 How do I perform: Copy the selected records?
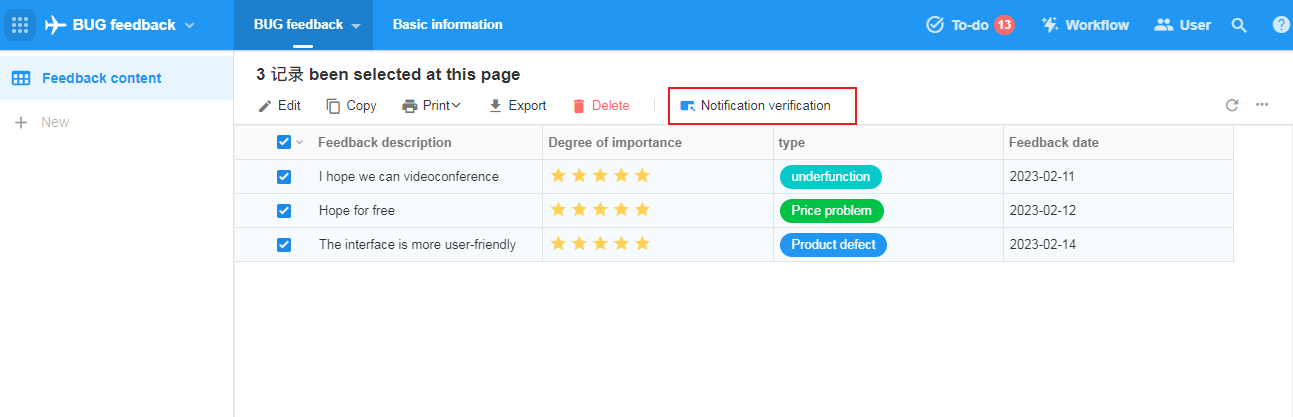[x=351, y=105]
